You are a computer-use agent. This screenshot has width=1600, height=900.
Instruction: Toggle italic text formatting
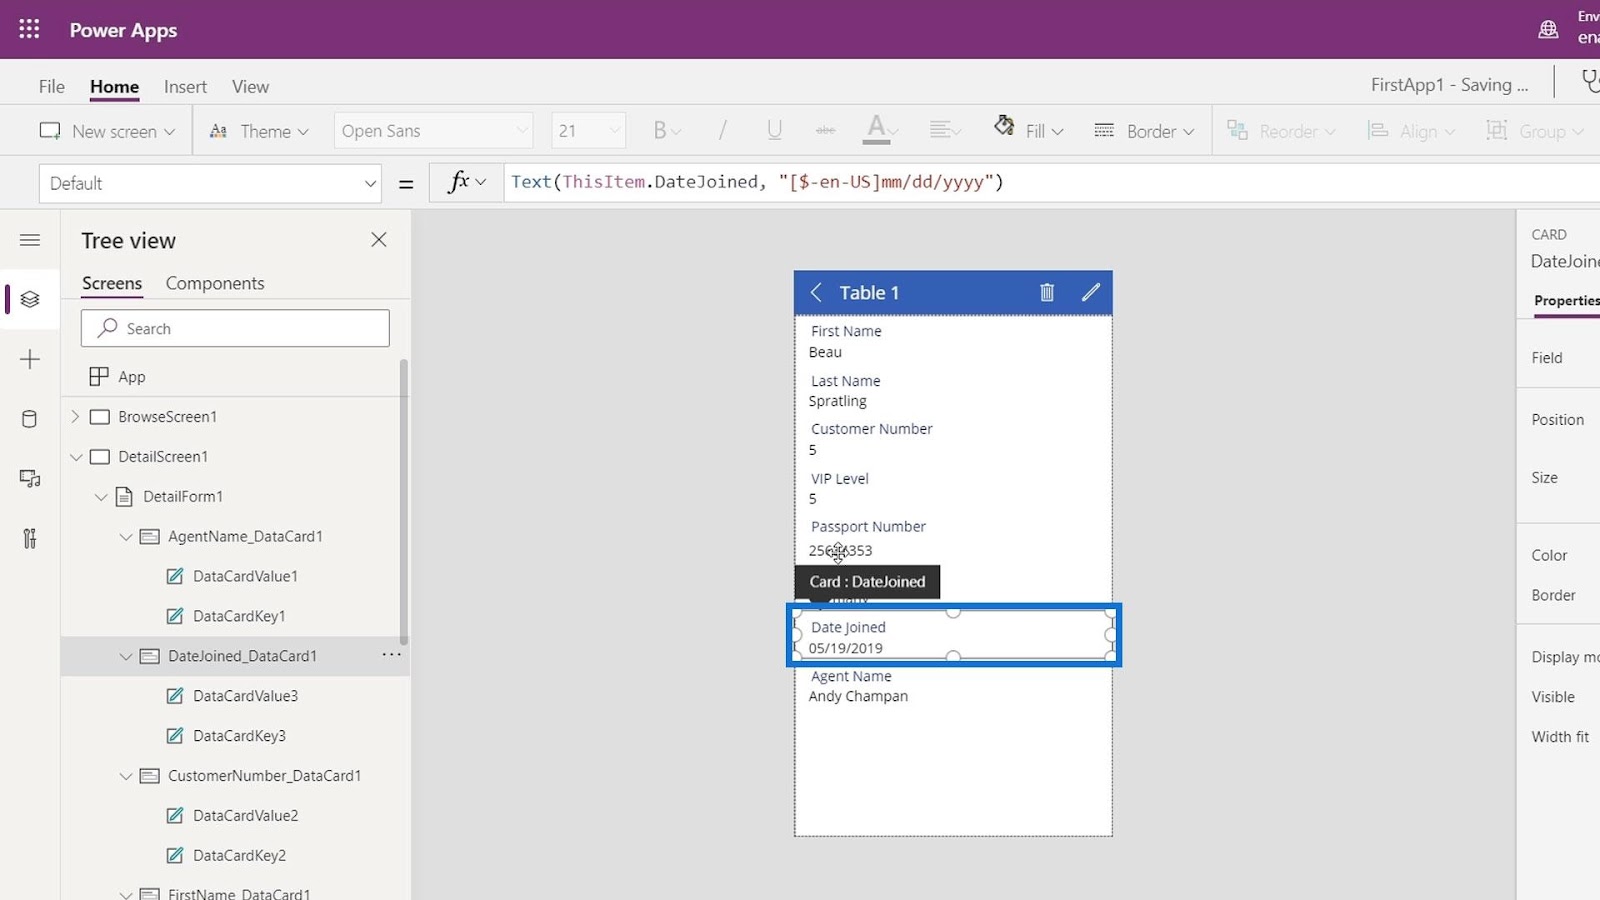point(722,131)
